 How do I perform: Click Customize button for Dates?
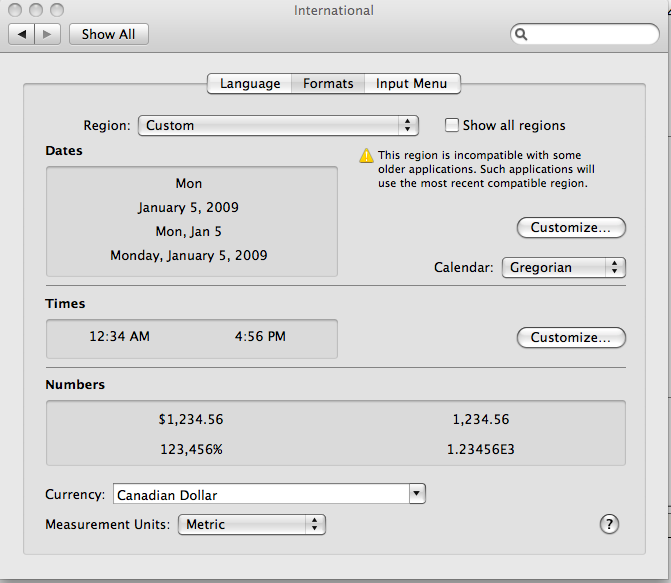click(571, 227)
